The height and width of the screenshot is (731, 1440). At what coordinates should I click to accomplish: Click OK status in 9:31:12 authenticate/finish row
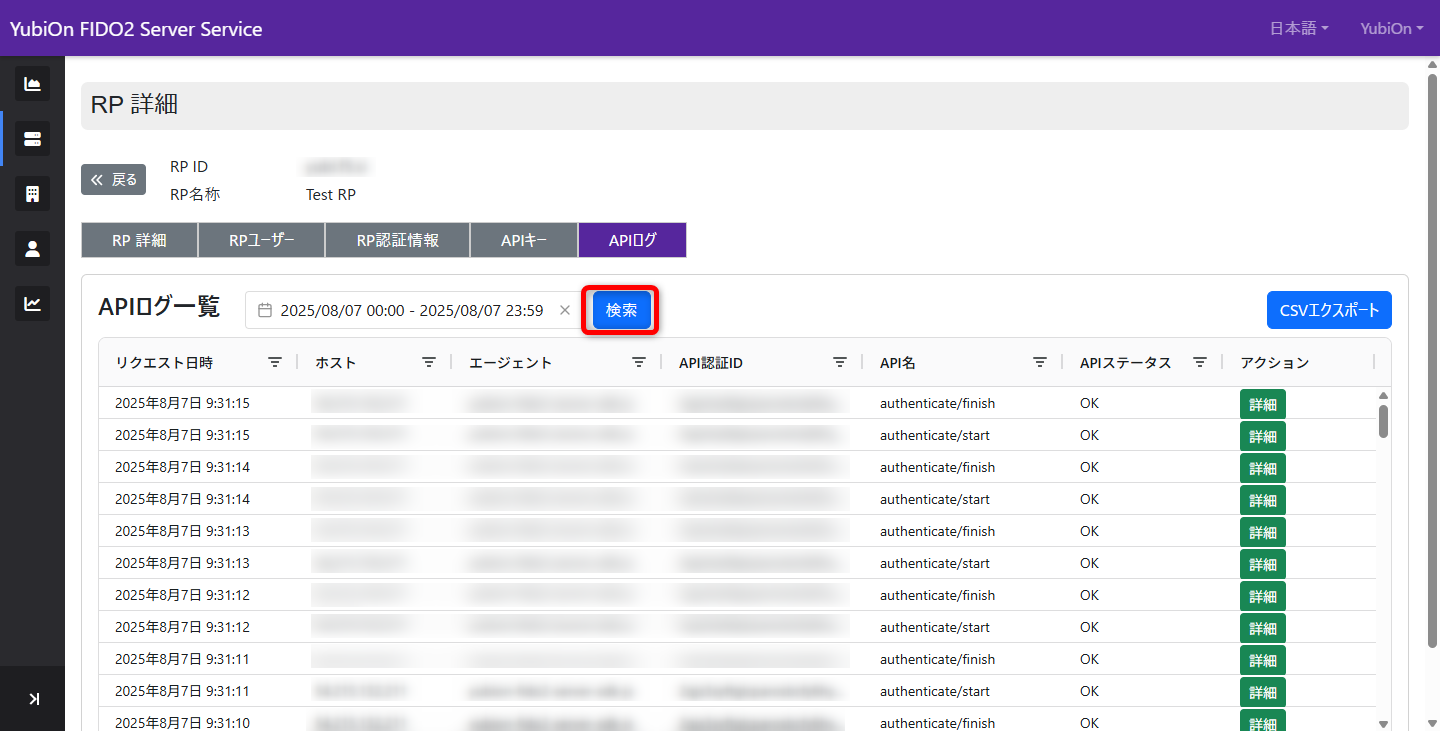click(1089, 595)
